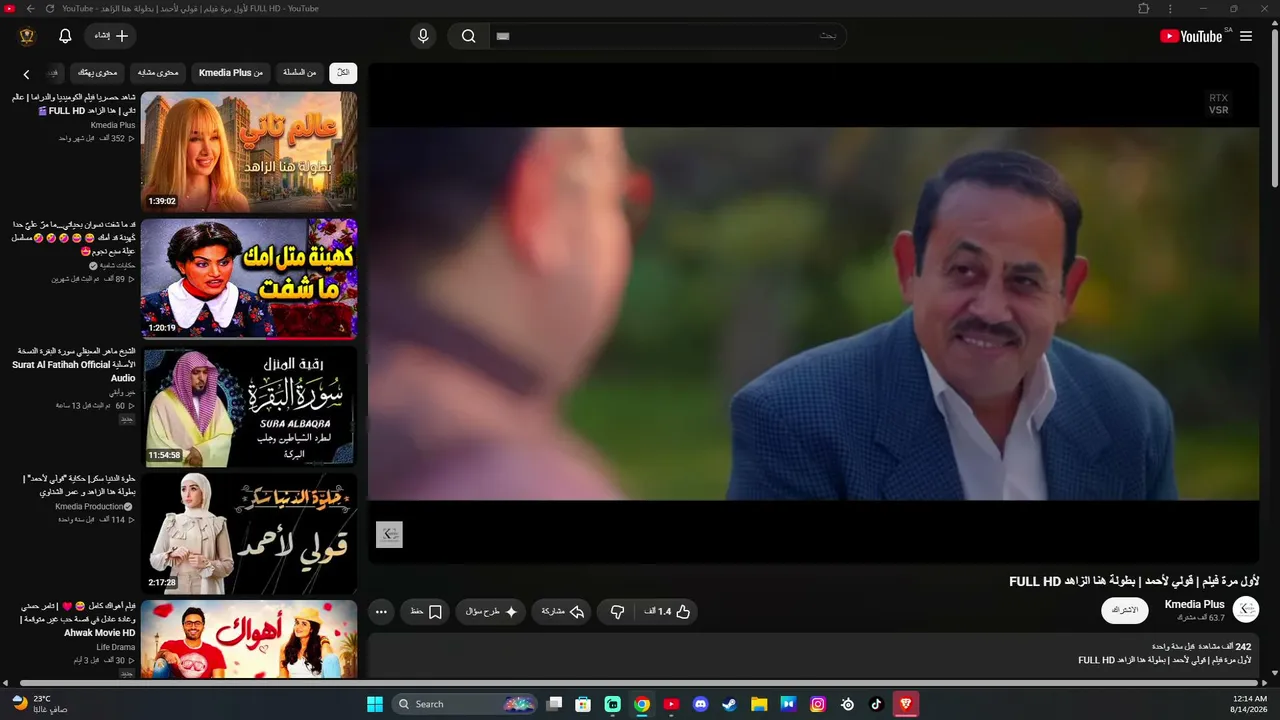Go back using the browser back arrow
Viewport: 1280px width, 720px height.
pyautogui.click(x=30, y=8)
